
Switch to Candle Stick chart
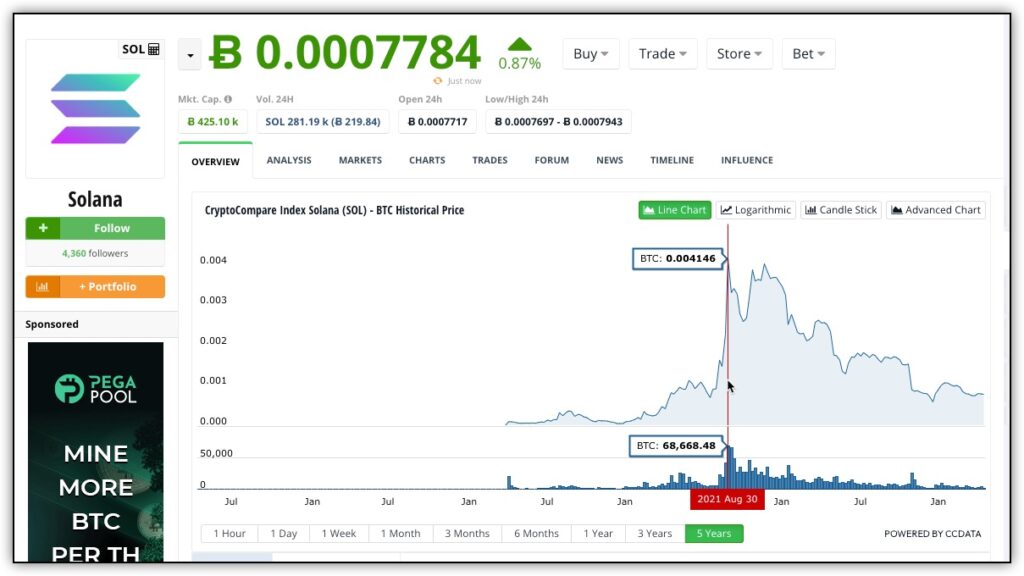pos(841,210)
